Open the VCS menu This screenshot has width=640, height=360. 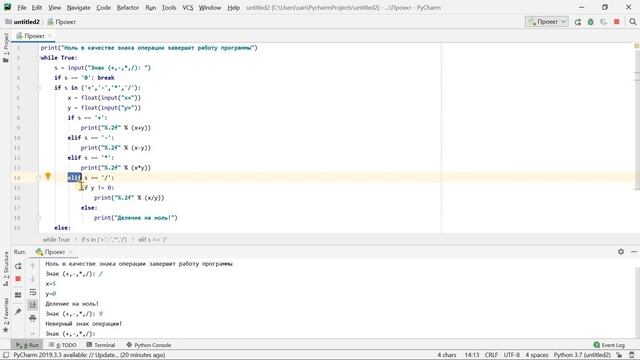click(188, 7)
